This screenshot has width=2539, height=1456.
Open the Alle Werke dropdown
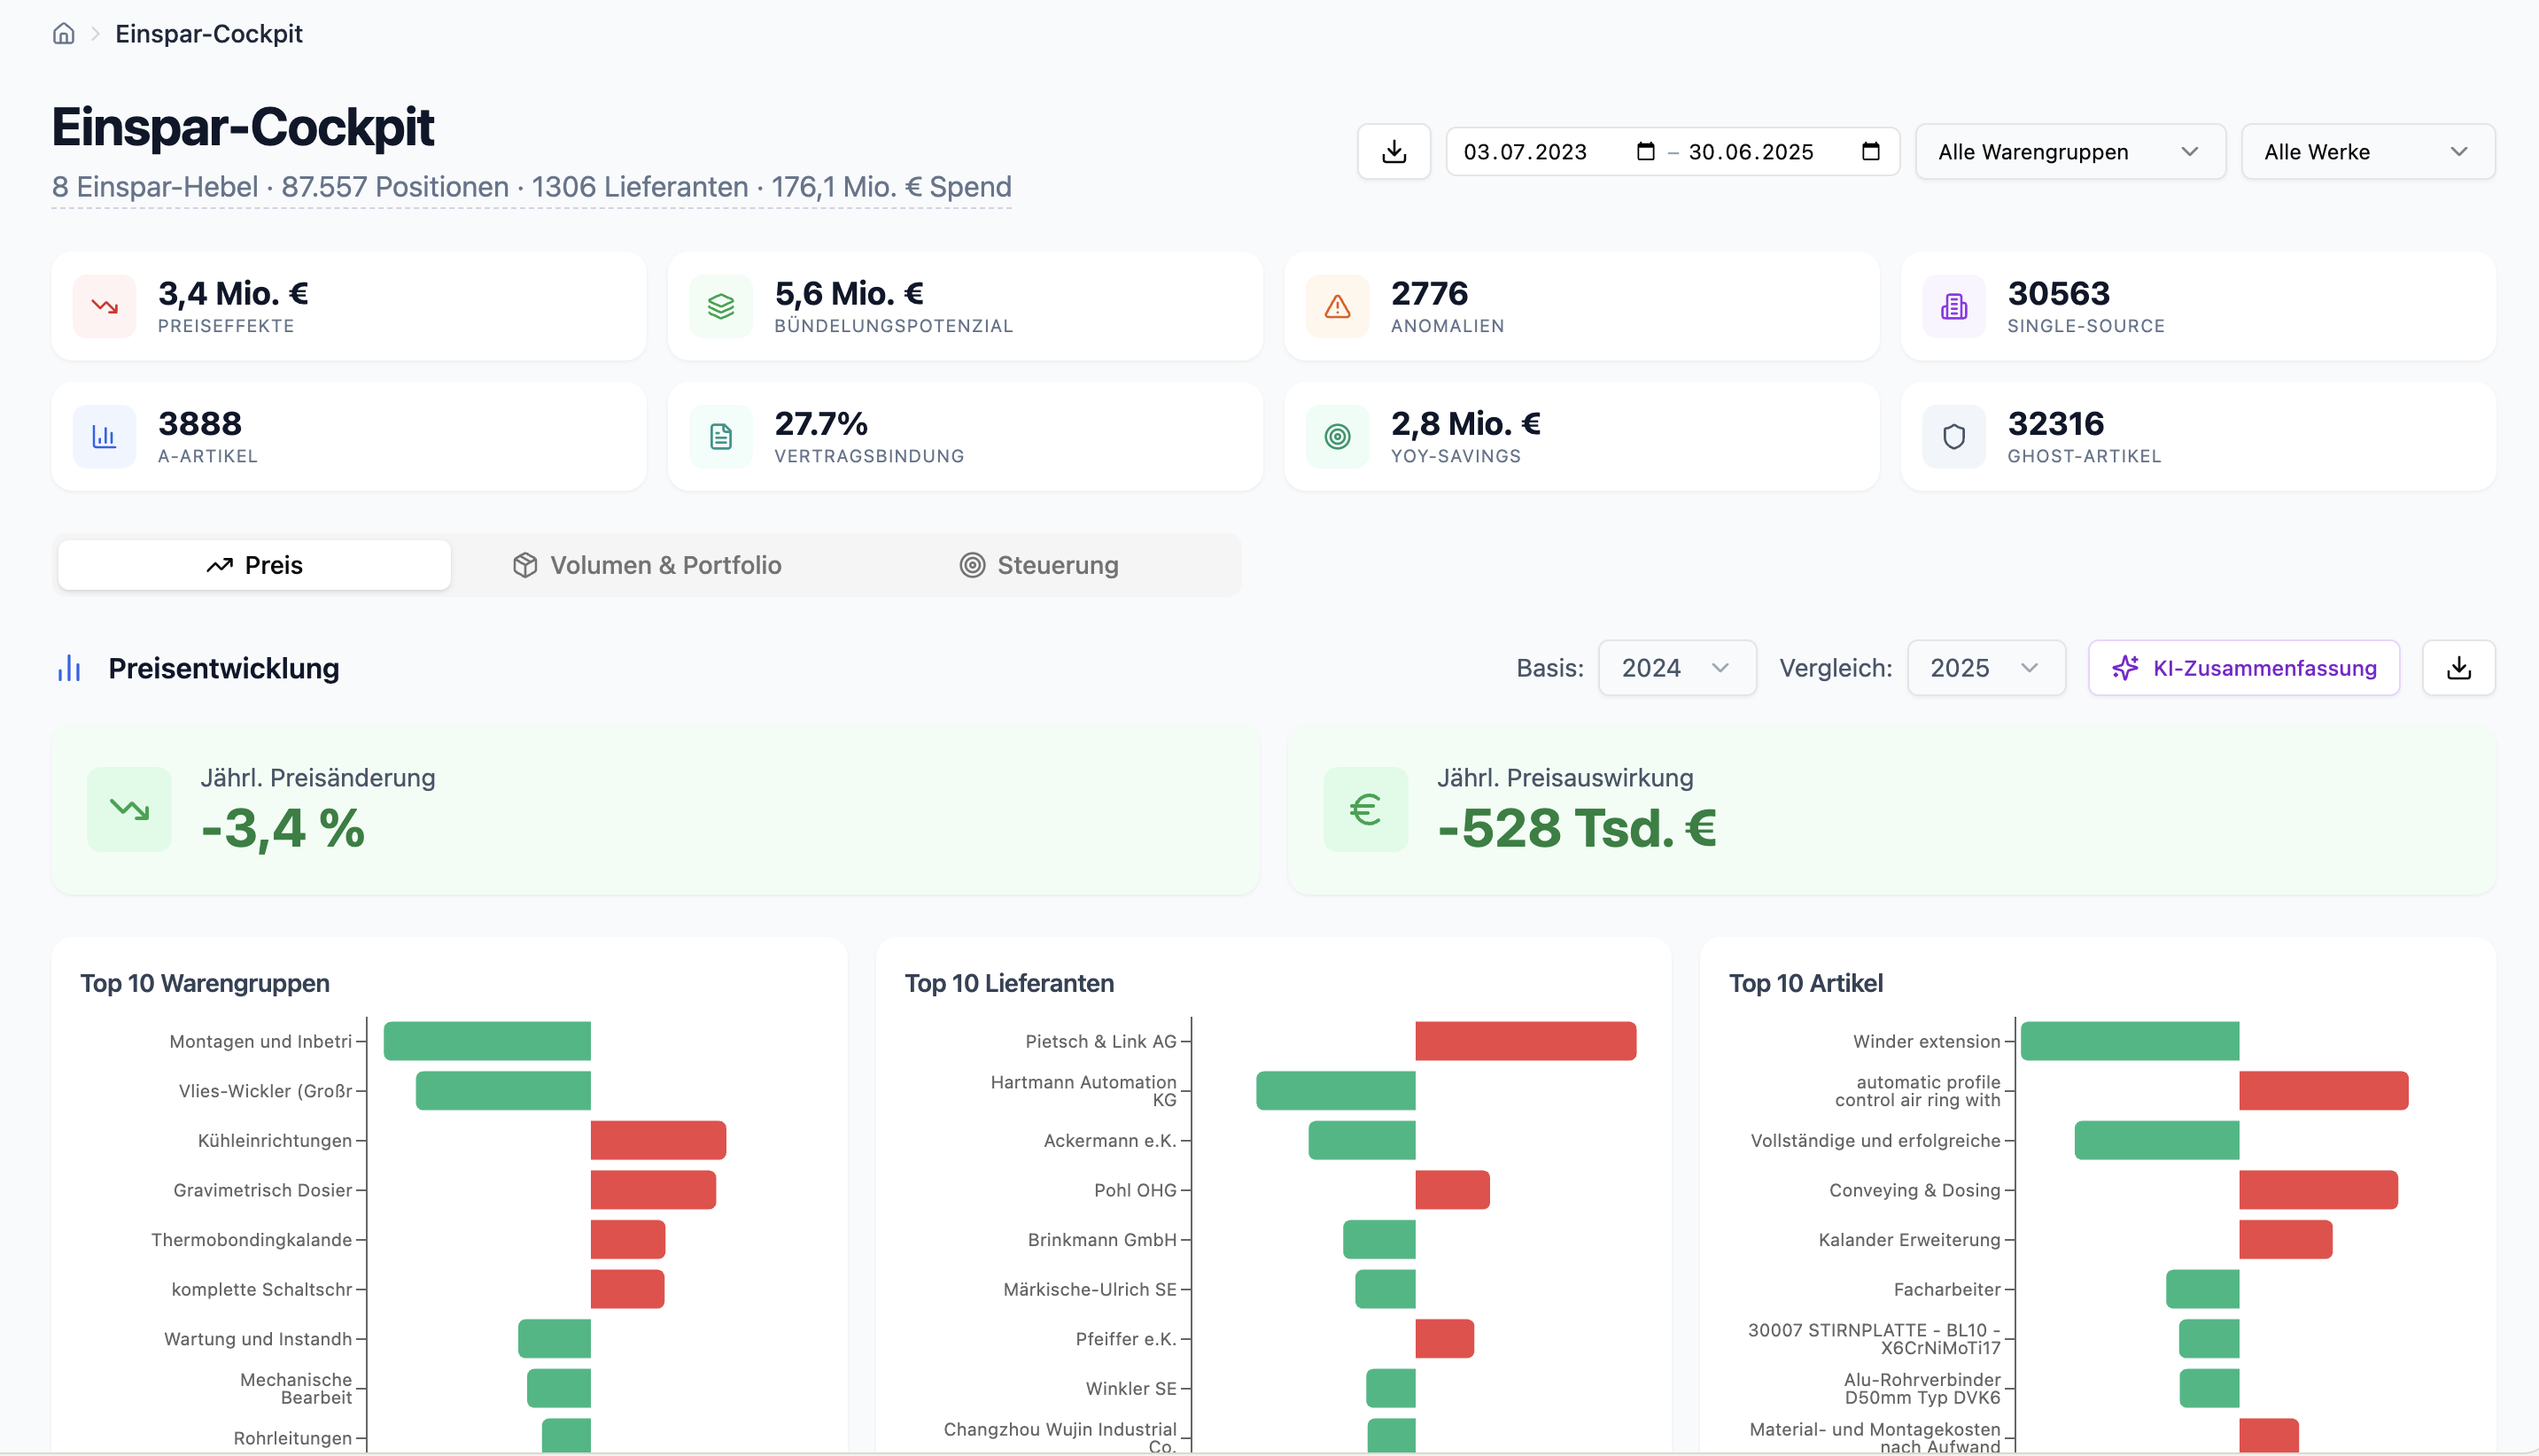(x=2367, y=152)
